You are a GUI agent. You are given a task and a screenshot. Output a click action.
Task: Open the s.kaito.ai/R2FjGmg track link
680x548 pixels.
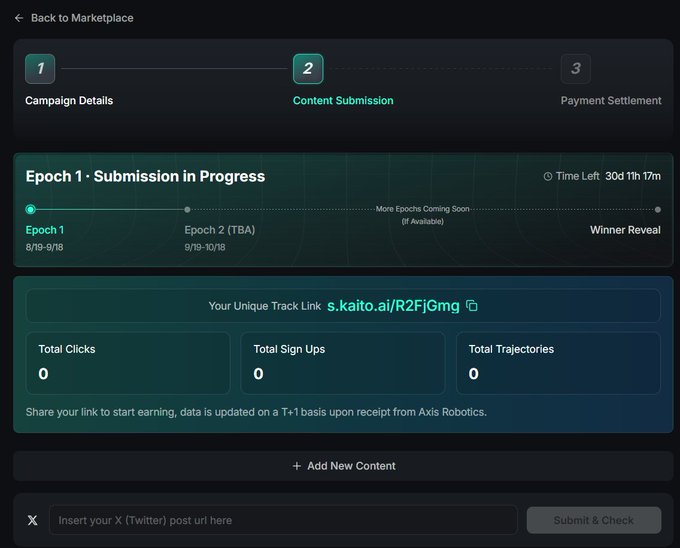tap(393, 306)
